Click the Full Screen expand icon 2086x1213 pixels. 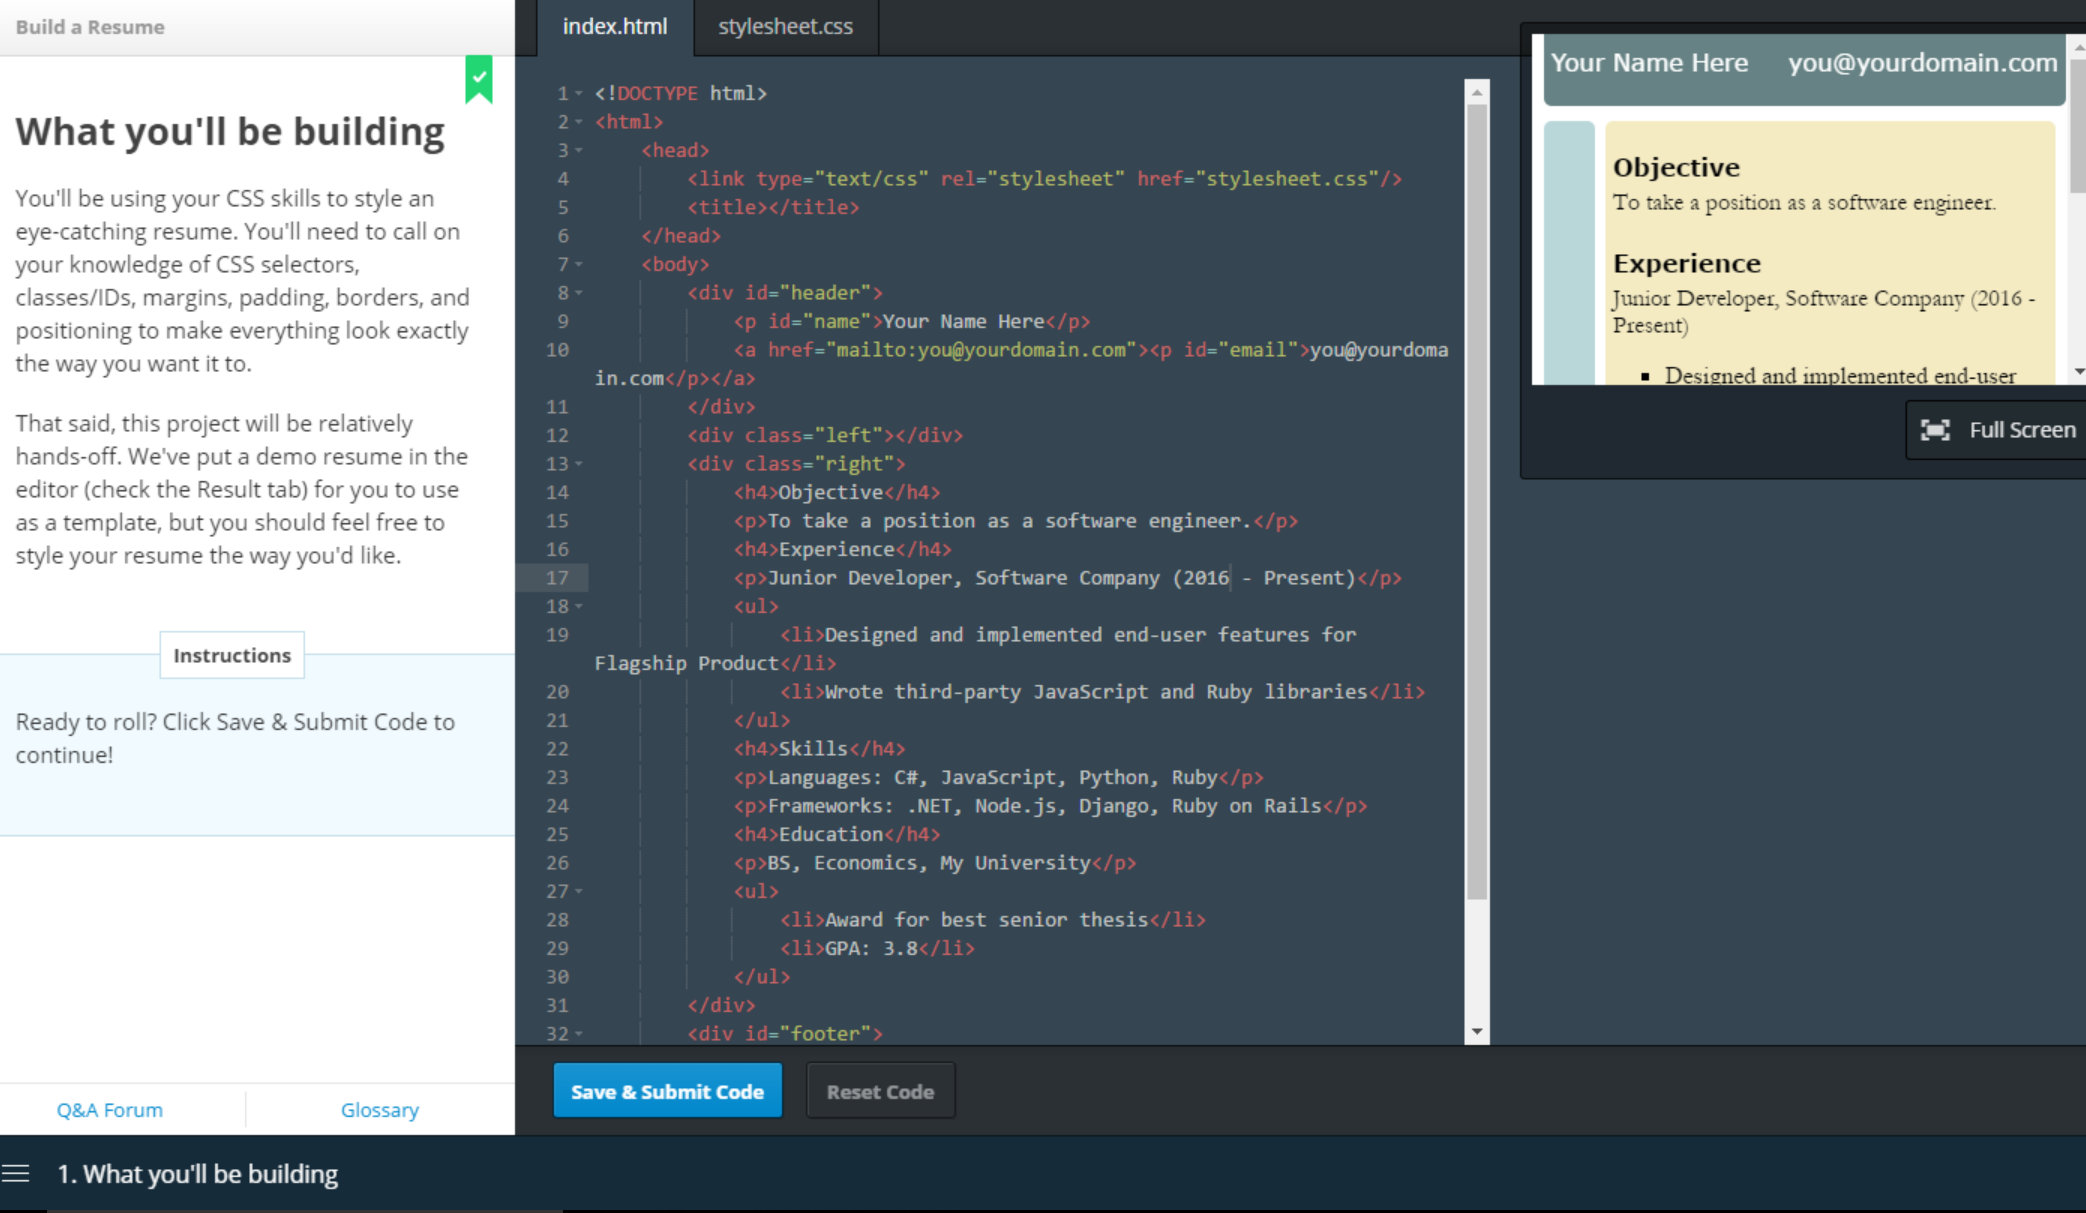click(1935, 430)
